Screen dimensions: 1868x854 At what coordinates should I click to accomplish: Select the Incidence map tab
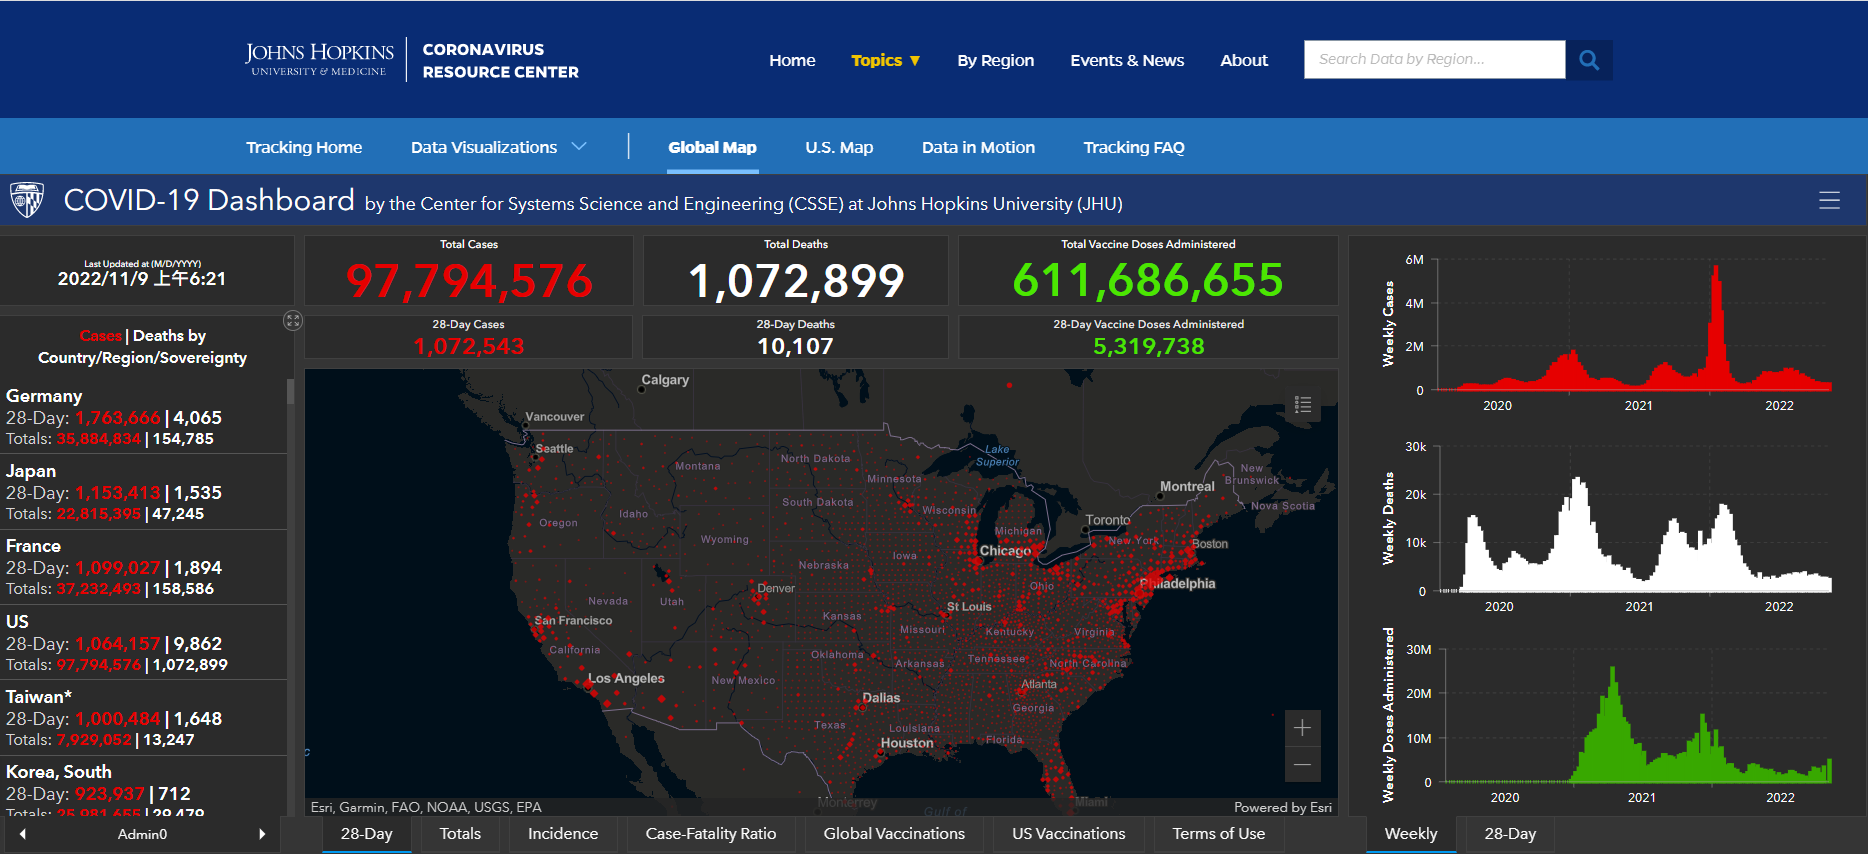click(562, 834)
